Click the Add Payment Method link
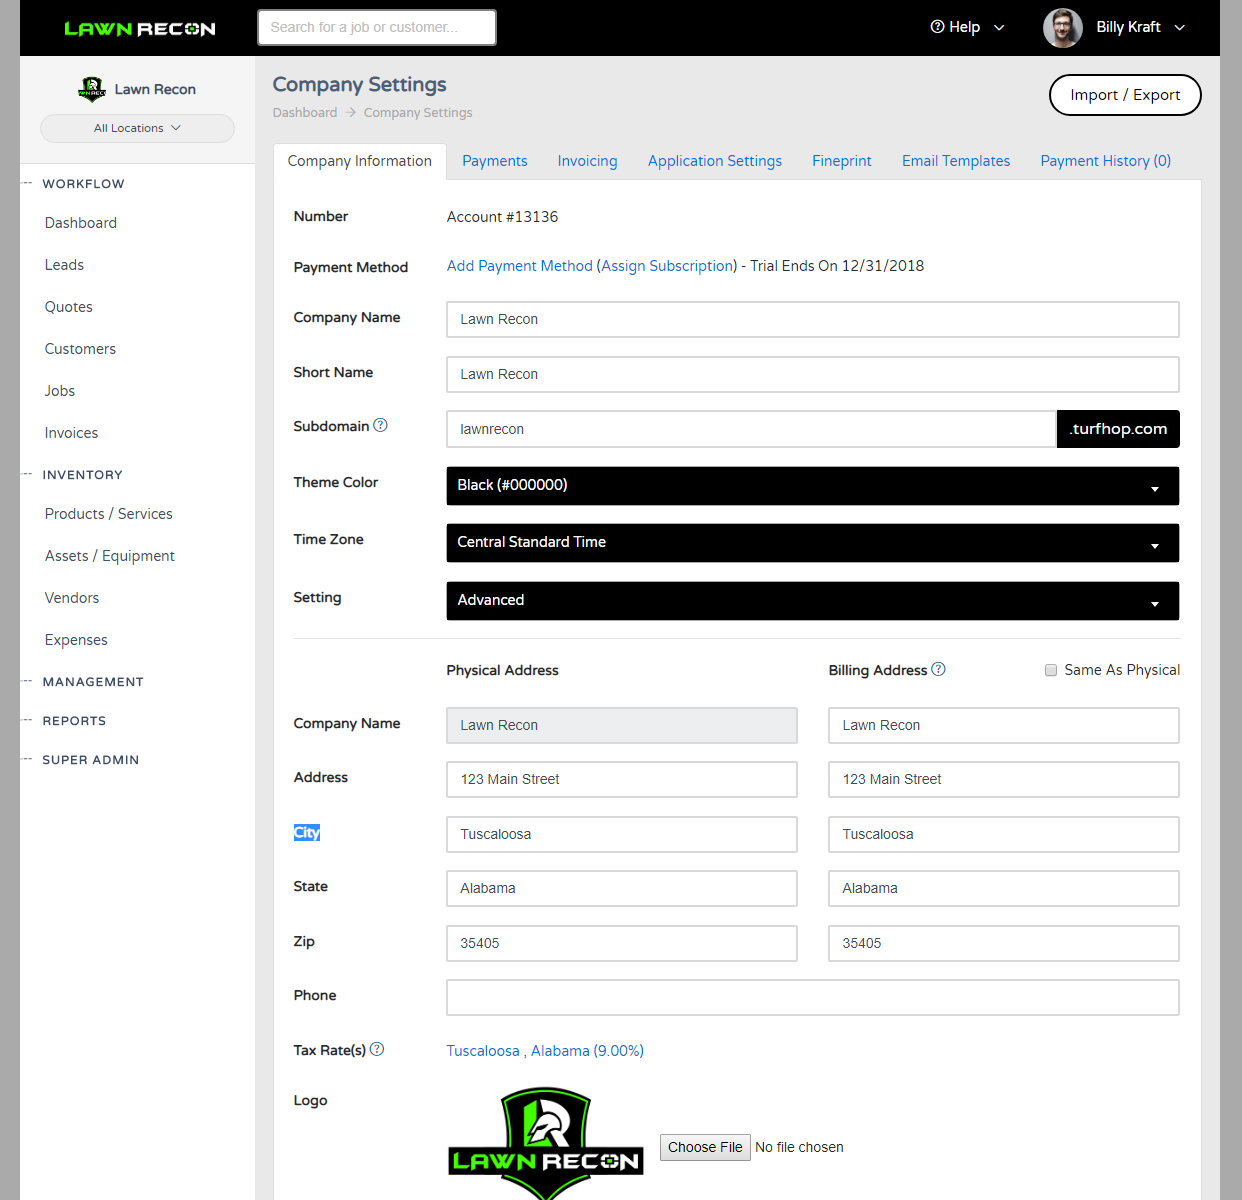Image resolution: width=1242 pixels, height=1200 pixels. point(519,266)
